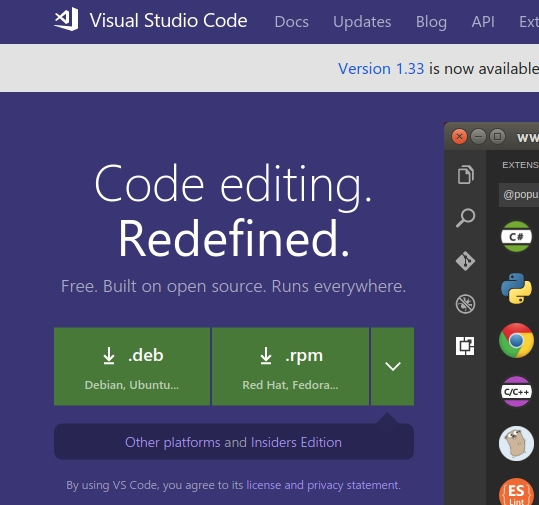Viewport: 539px width, 505px height.
Task: Open the Debug bug icon
Action: tap(465, 304)
